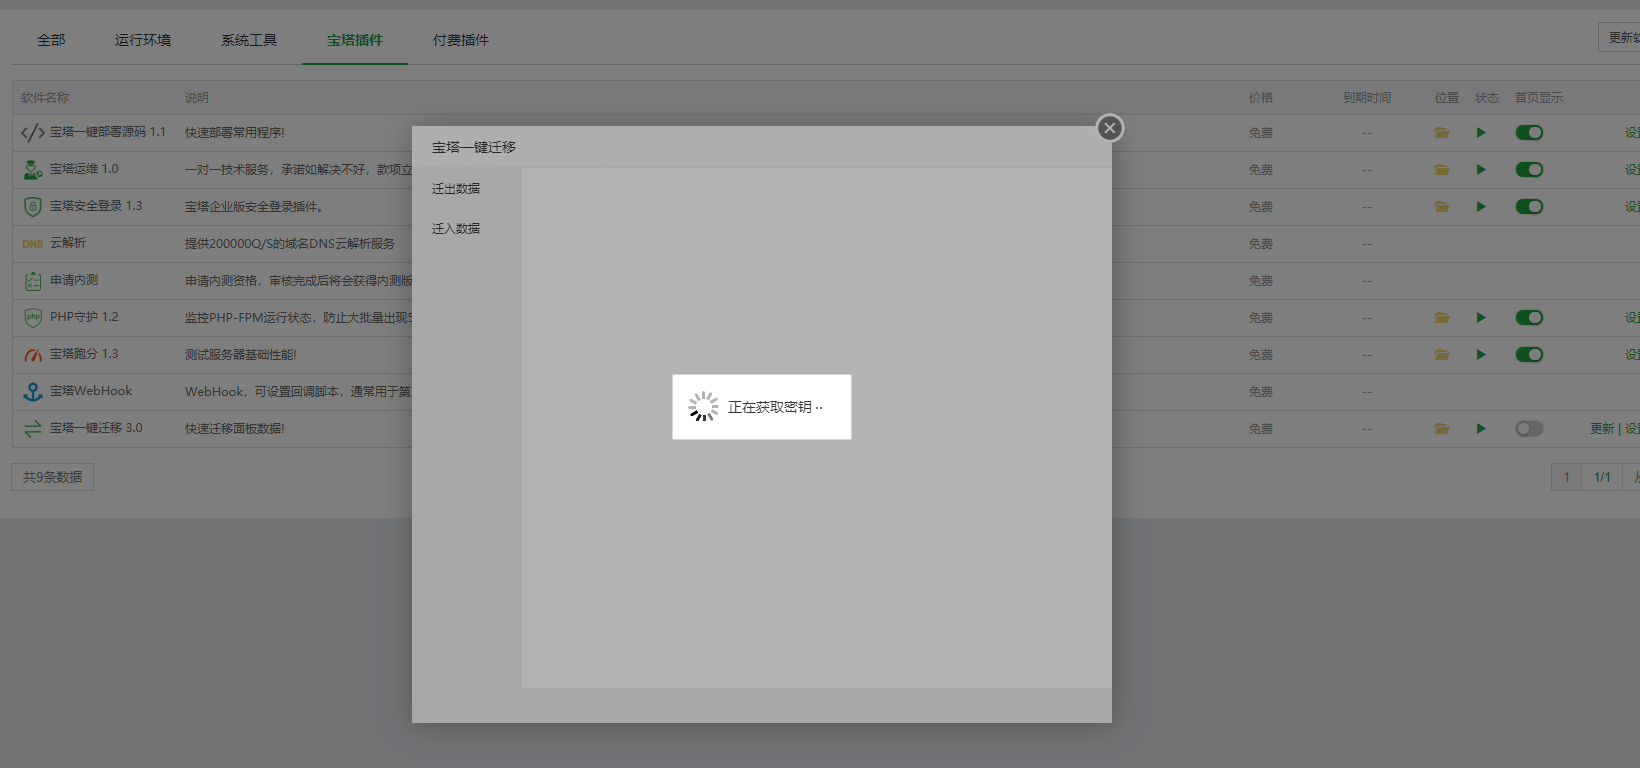Click status play icon for 宝塔一键迁移
Screen dimensions: 1640x768
click(1481, 429)
